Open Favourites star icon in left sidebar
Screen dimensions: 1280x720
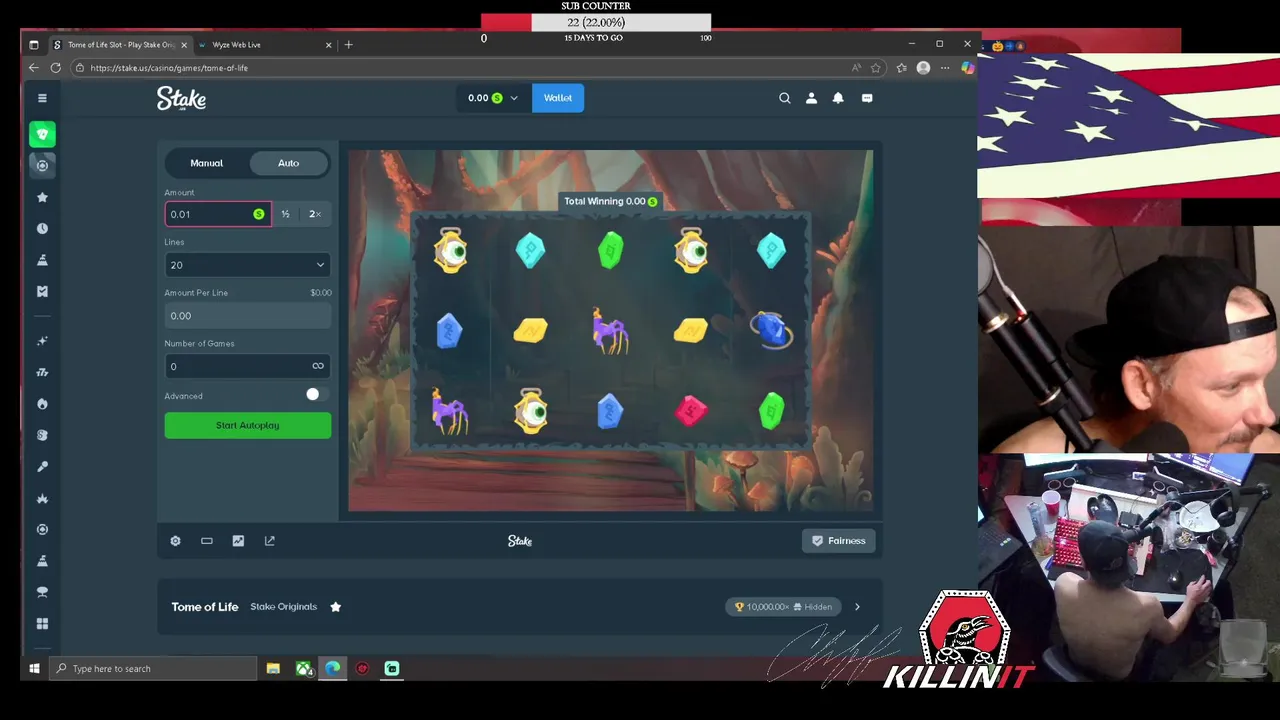pos(42,197)
